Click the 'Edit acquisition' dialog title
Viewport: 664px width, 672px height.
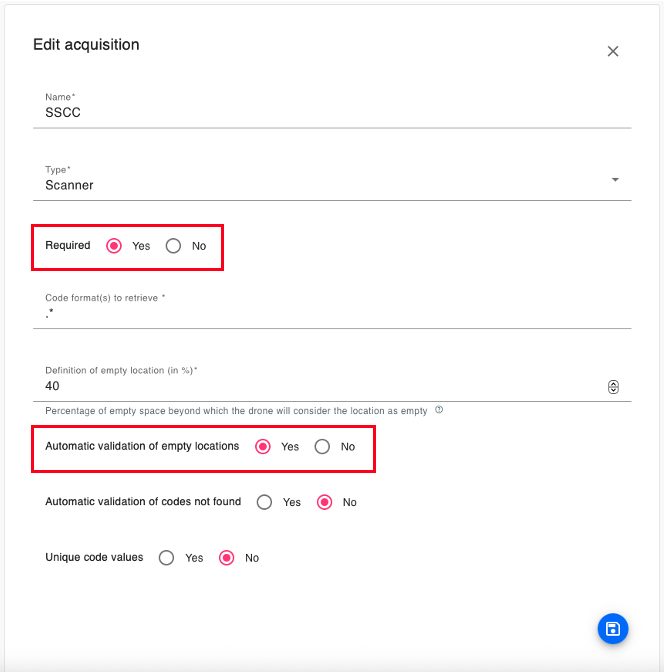point(86,45)
